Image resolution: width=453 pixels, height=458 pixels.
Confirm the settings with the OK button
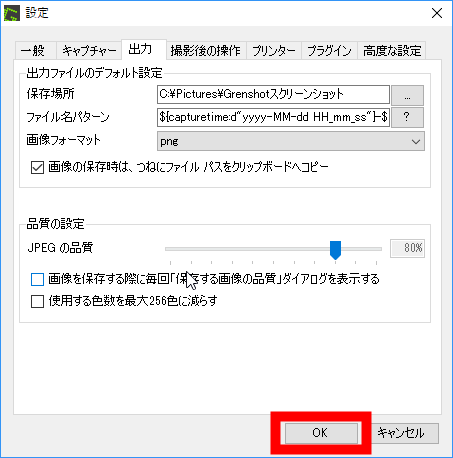pos(321,433)
